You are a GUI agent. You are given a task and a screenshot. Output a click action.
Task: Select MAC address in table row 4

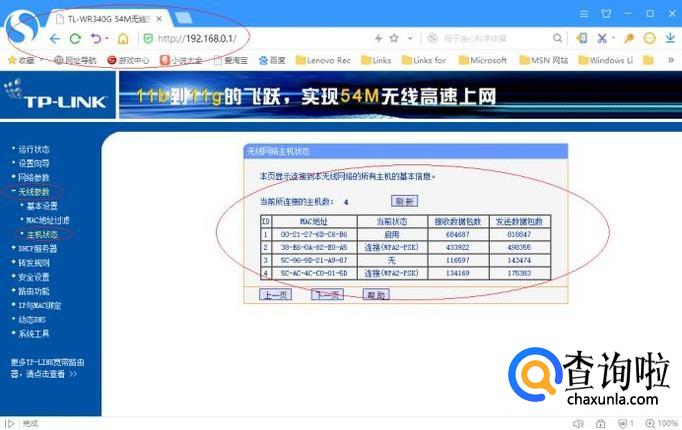point(314,273)
